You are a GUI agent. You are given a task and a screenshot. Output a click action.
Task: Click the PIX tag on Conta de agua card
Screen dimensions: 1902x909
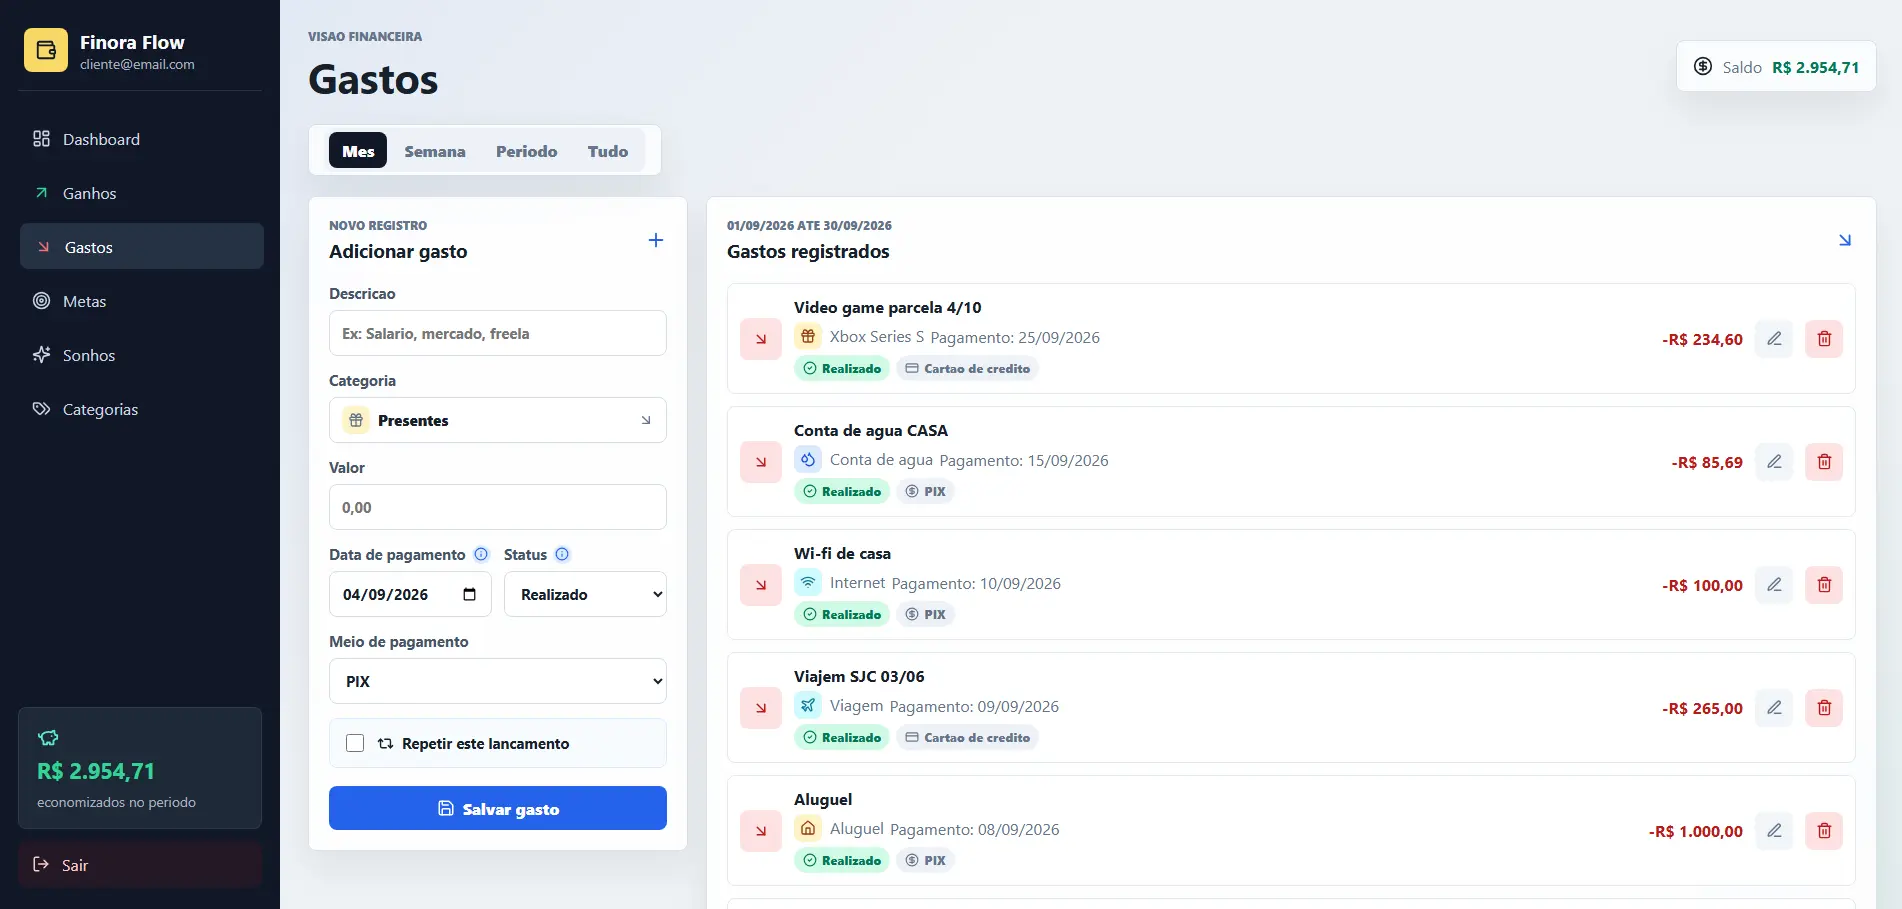(x=926, y=491)
